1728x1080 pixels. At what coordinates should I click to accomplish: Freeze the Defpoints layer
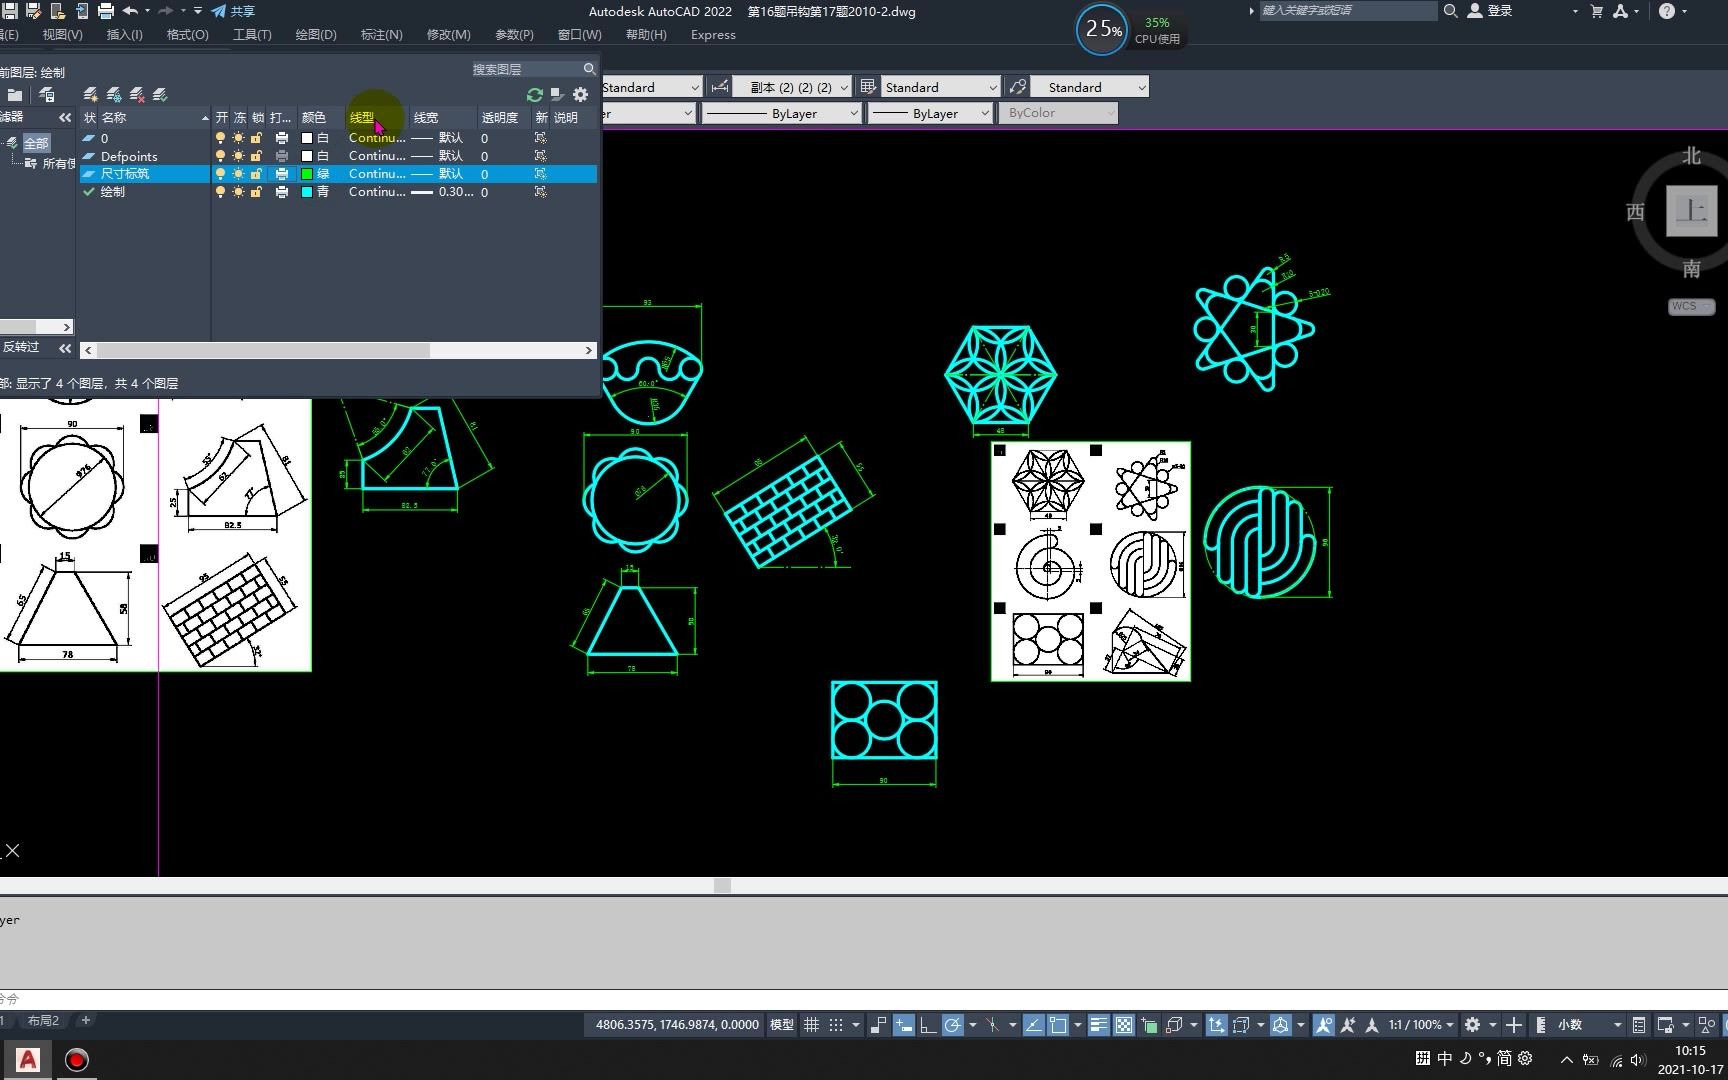tap(239, 156)
